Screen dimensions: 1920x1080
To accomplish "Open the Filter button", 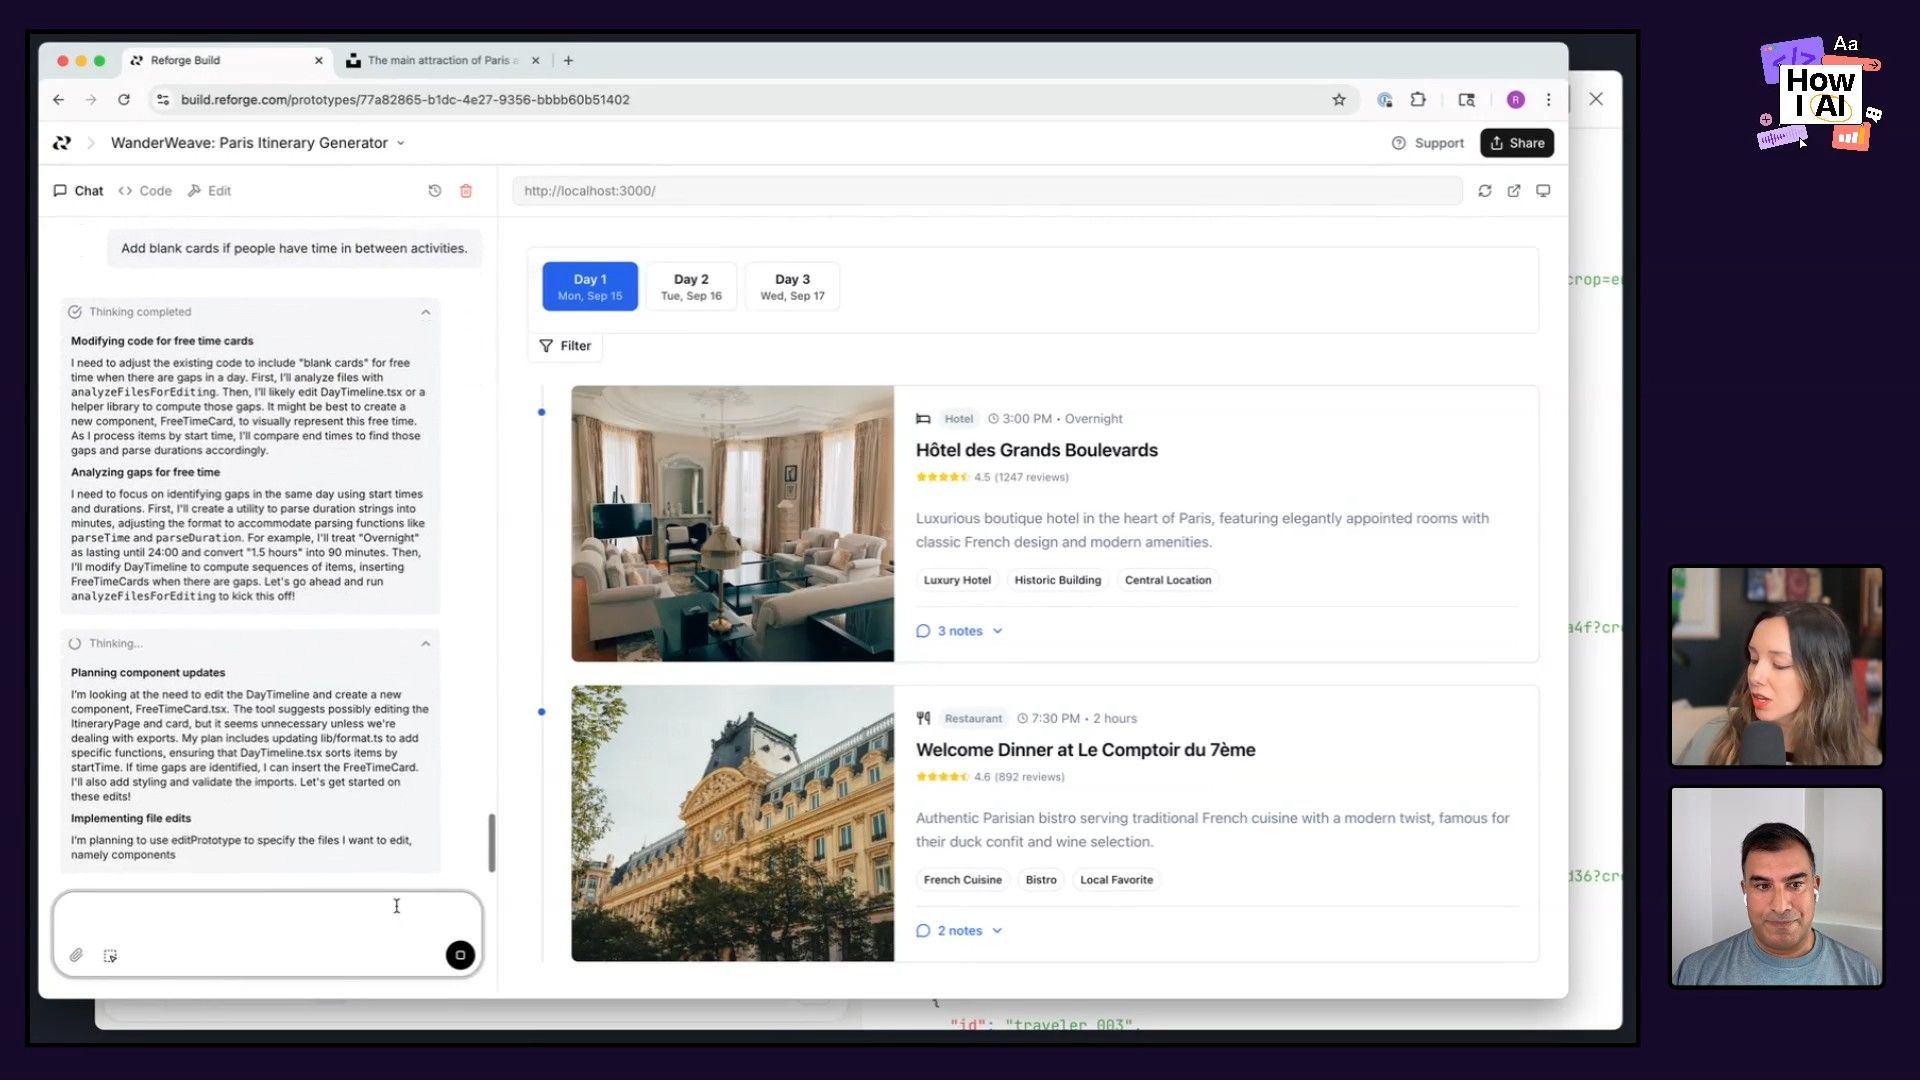I will (x=565, y=346).
